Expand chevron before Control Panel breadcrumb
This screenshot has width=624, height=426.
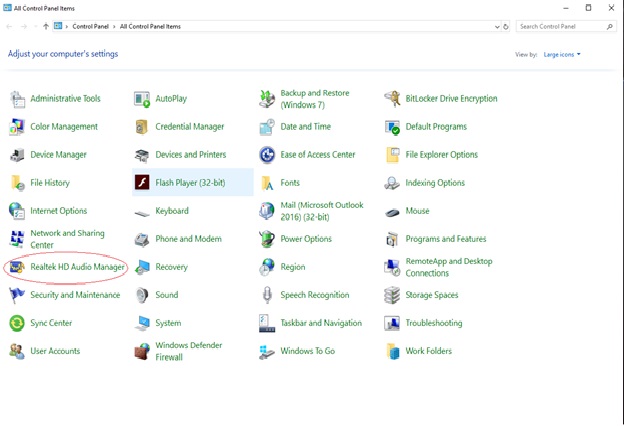pos(67,27)
